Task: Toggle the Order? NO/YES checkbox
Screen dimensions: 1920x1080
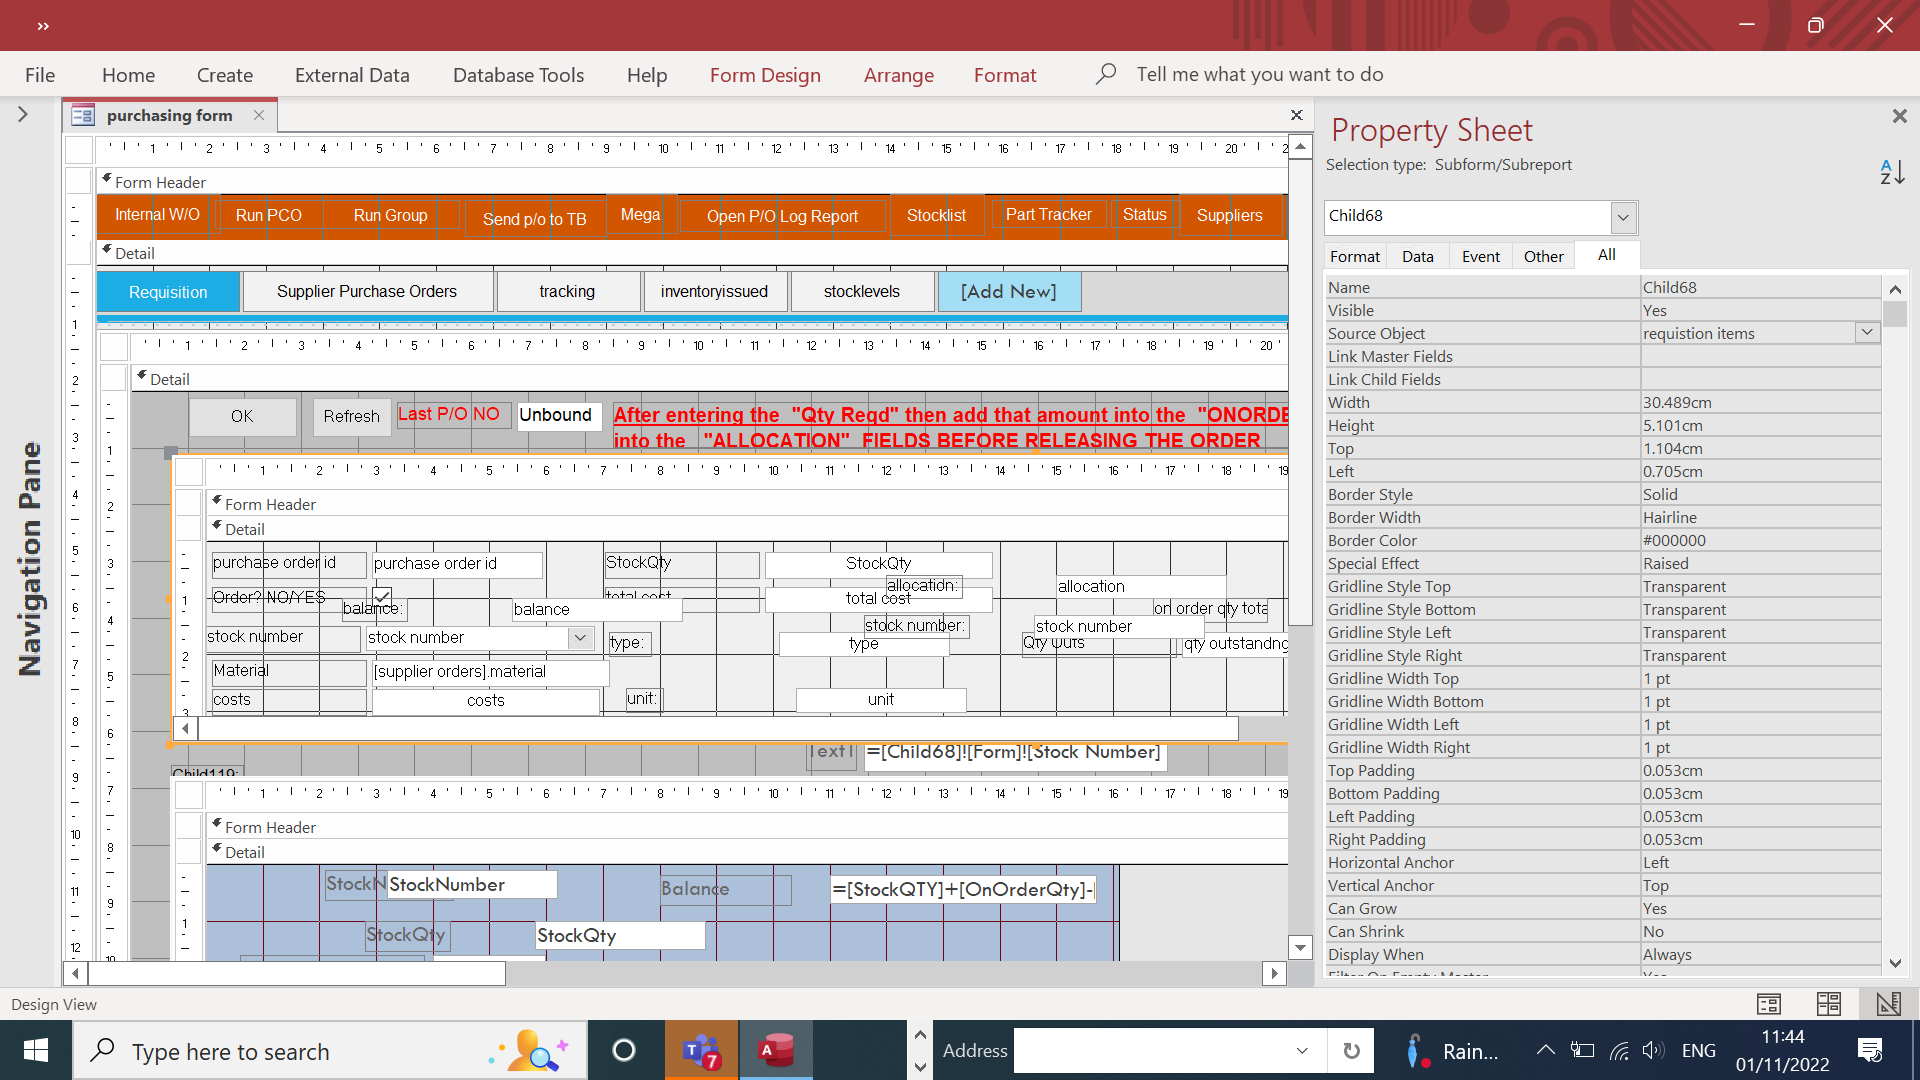Action: (x=382, y=596)
